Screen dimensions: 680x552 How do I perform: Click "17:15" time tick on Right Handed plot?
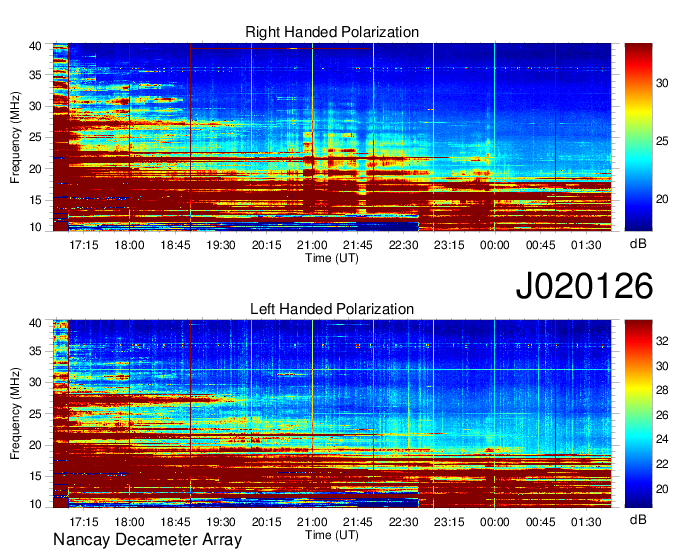[84, 245]
